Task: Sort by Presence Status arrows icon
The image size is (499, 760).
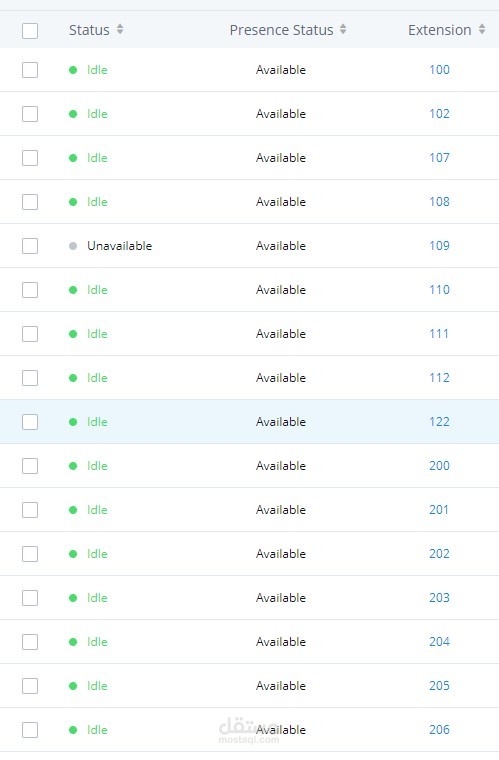Action: pos(343,30)
